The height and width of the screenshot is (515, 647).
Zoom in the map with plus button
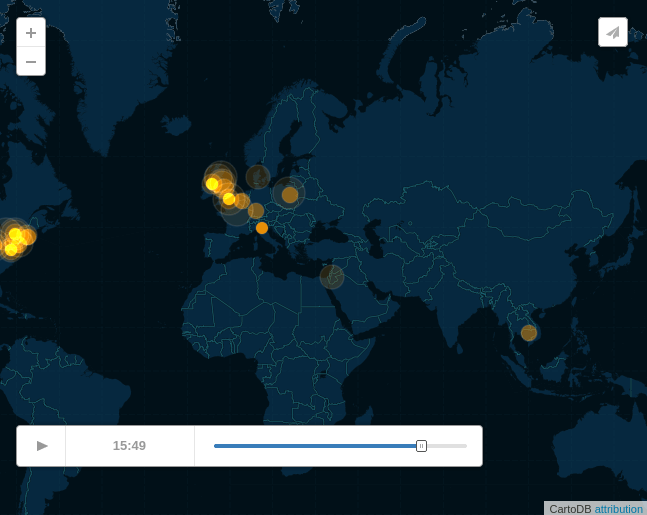tap(31, 33)
